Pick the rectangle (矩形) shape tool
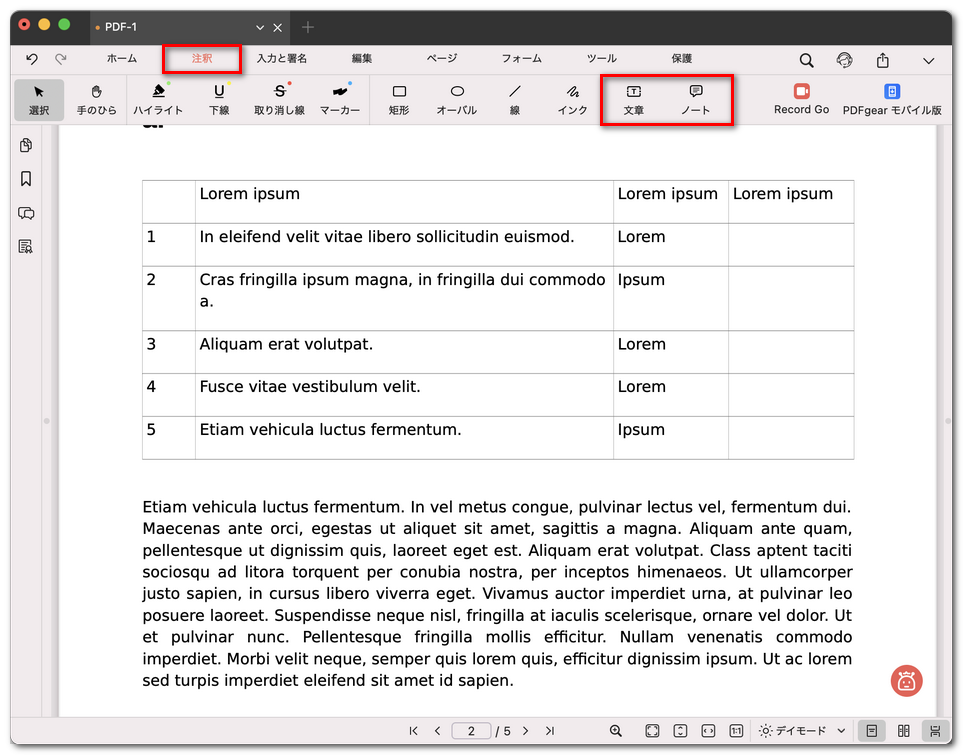The image size is (963, 755). pyautogui.click(x=399, y=99)
